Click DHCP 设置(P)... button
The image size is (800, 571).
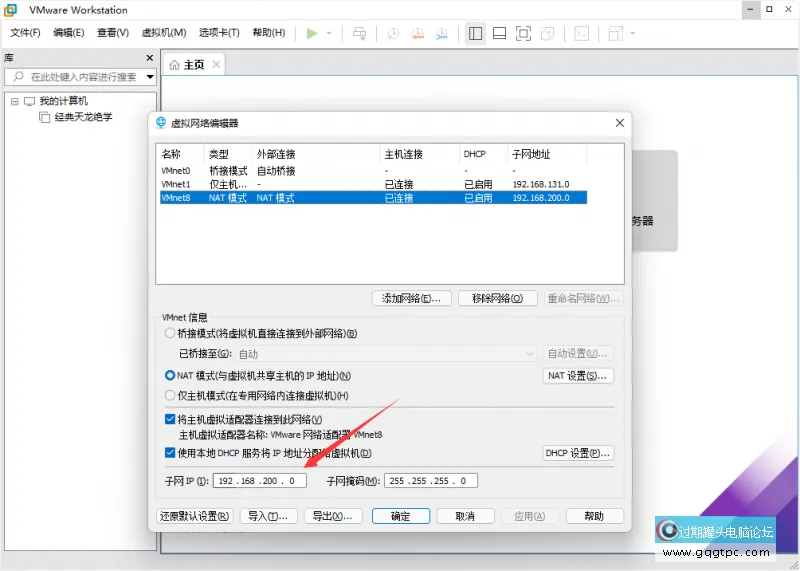tap(578, 453)
